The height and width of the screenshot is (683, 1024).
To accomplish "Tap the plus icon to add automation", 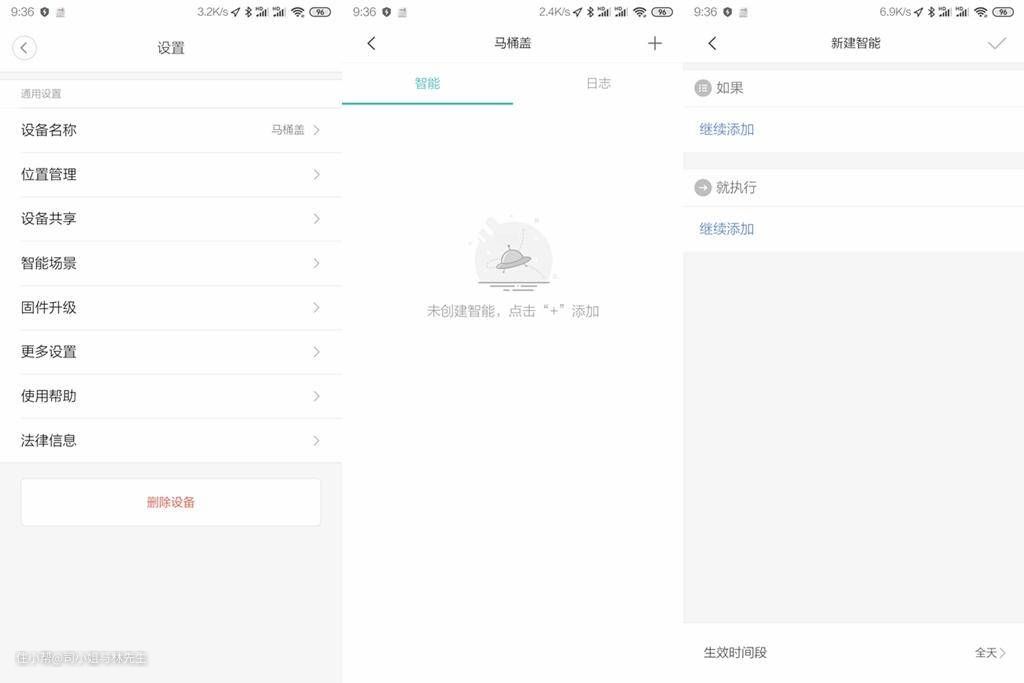I will 655,43.
